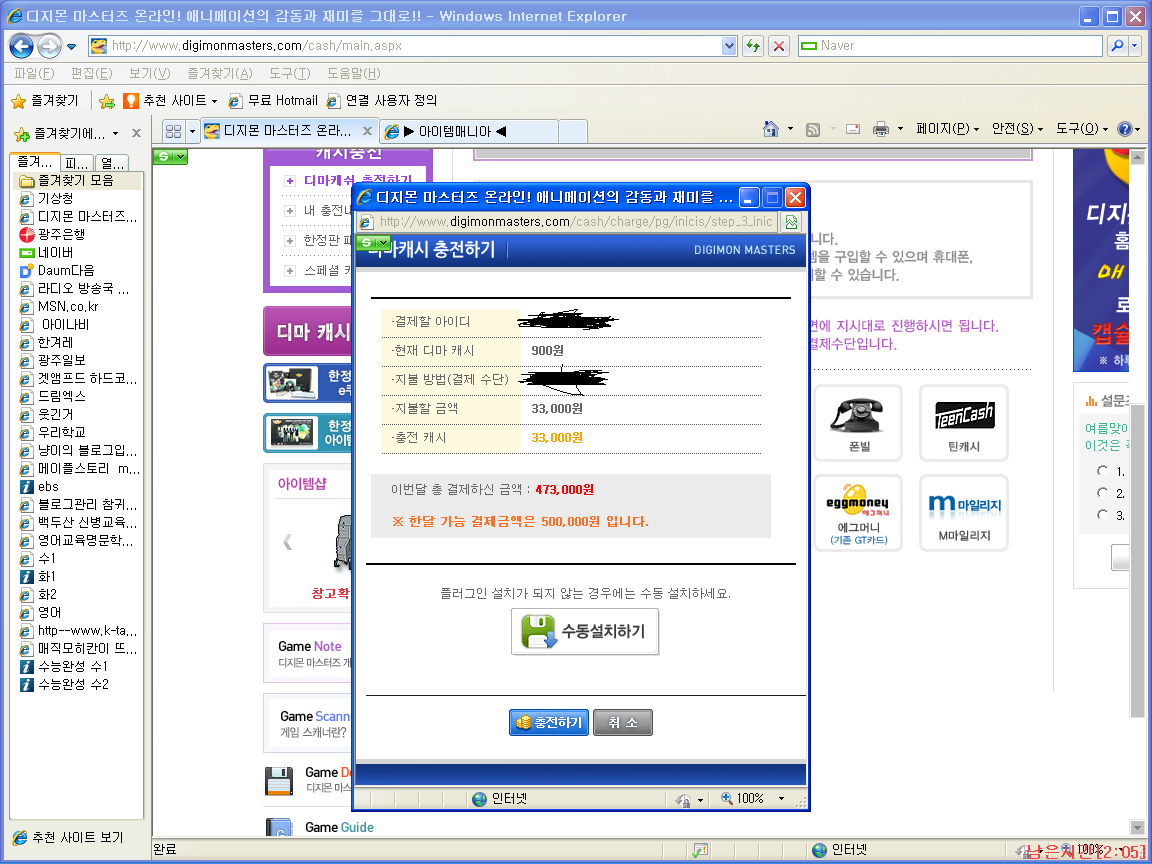
Task: Open the Game Guide link
Action: (x=339, y=827)
